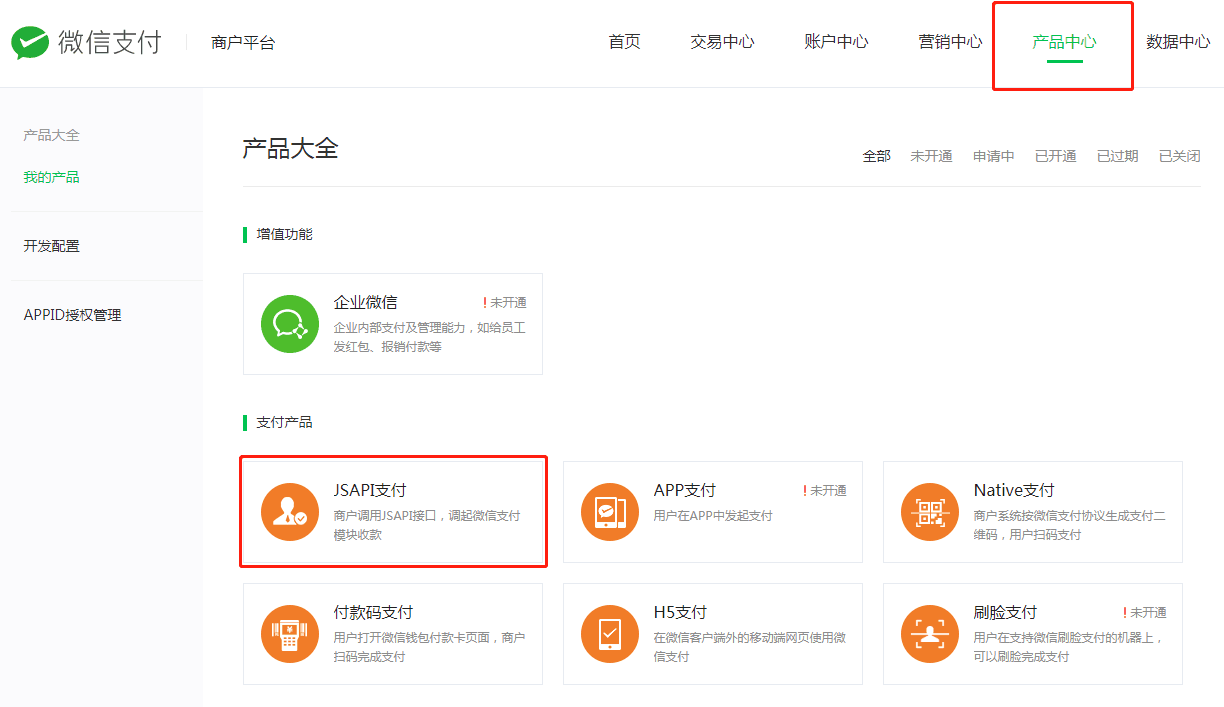This screenshot has height=707, width=1224.
Task: Click the 刷脸支付 title text
Action: [1005, 612]
